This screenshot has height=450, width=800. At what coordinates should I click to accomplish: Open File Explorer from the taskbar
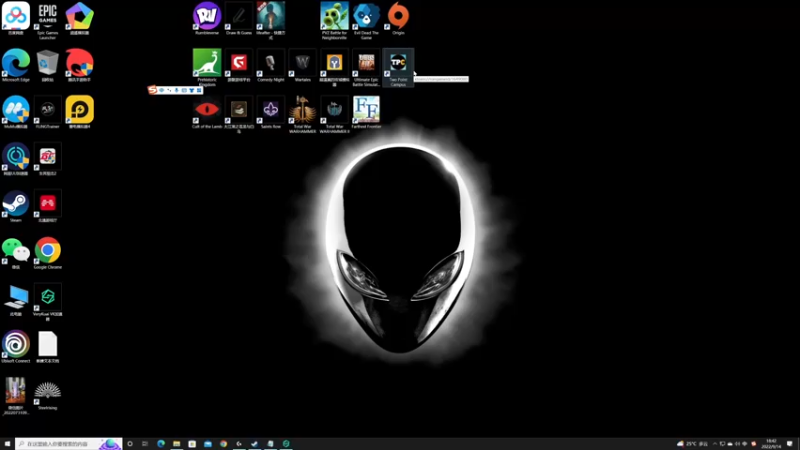click(x=177, y=444)
